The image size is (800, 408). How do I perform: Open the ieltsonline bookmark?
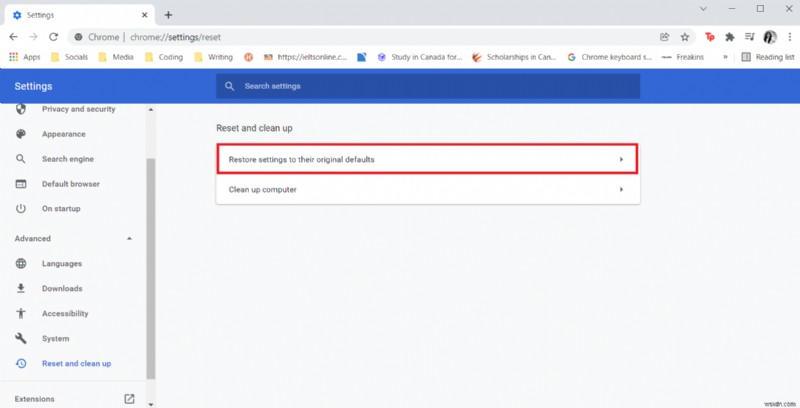click(x=305, y=57)
